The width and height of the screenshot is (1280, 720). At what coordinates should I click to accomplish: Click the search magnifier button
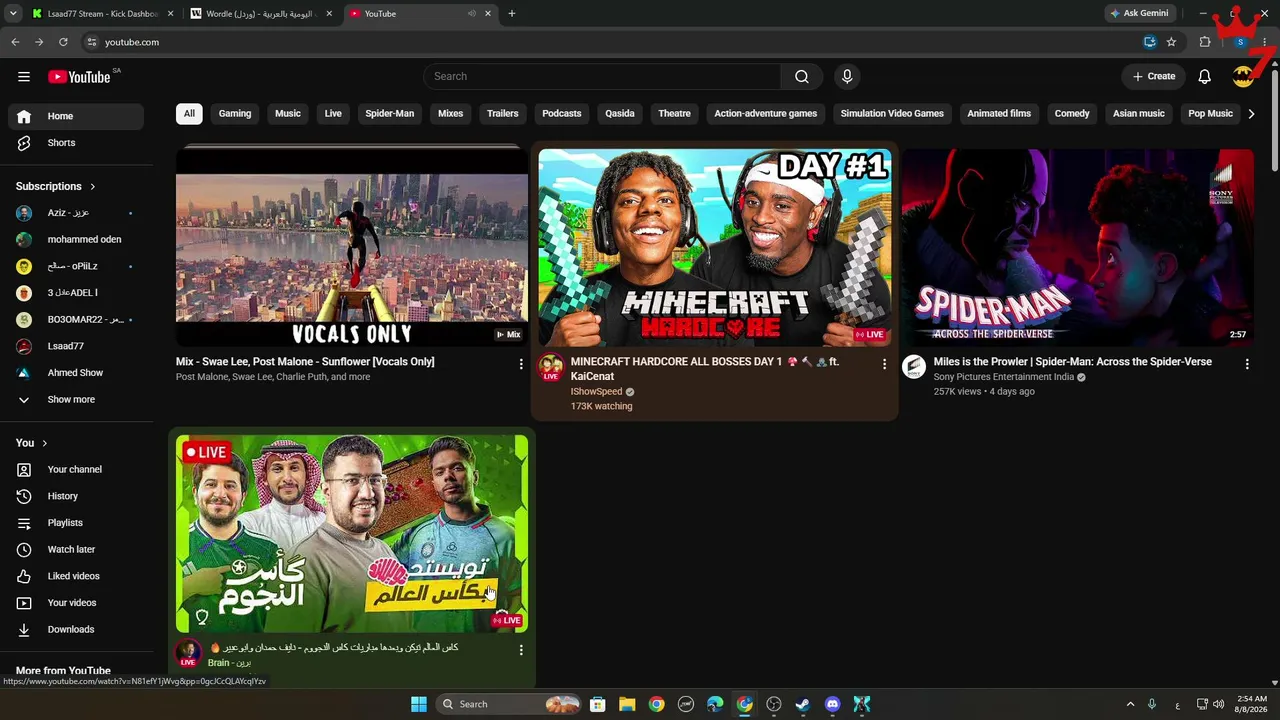tap(802, 77)
